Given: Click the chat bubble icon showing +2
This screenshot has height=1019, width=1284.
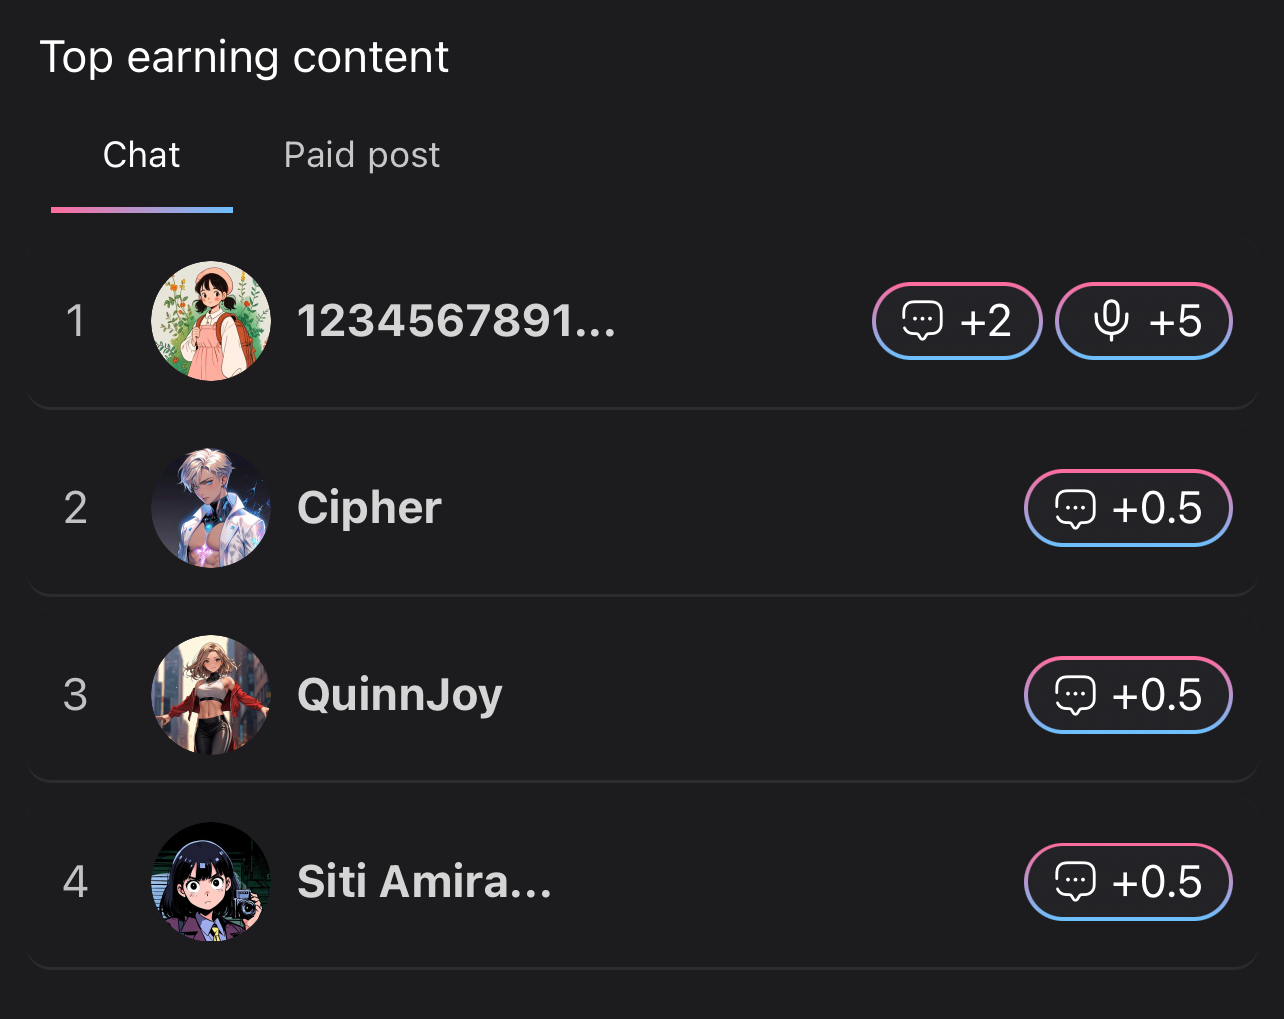Looking at the screenshot, I should point(923,321).
